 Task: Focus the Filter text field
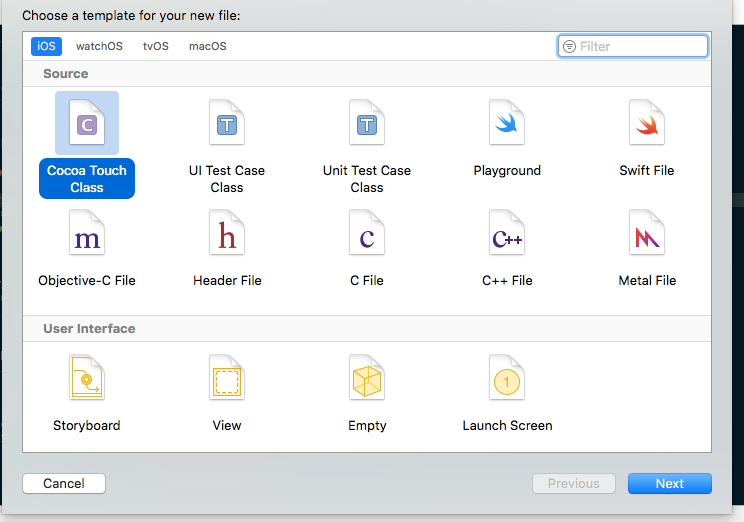632,47
